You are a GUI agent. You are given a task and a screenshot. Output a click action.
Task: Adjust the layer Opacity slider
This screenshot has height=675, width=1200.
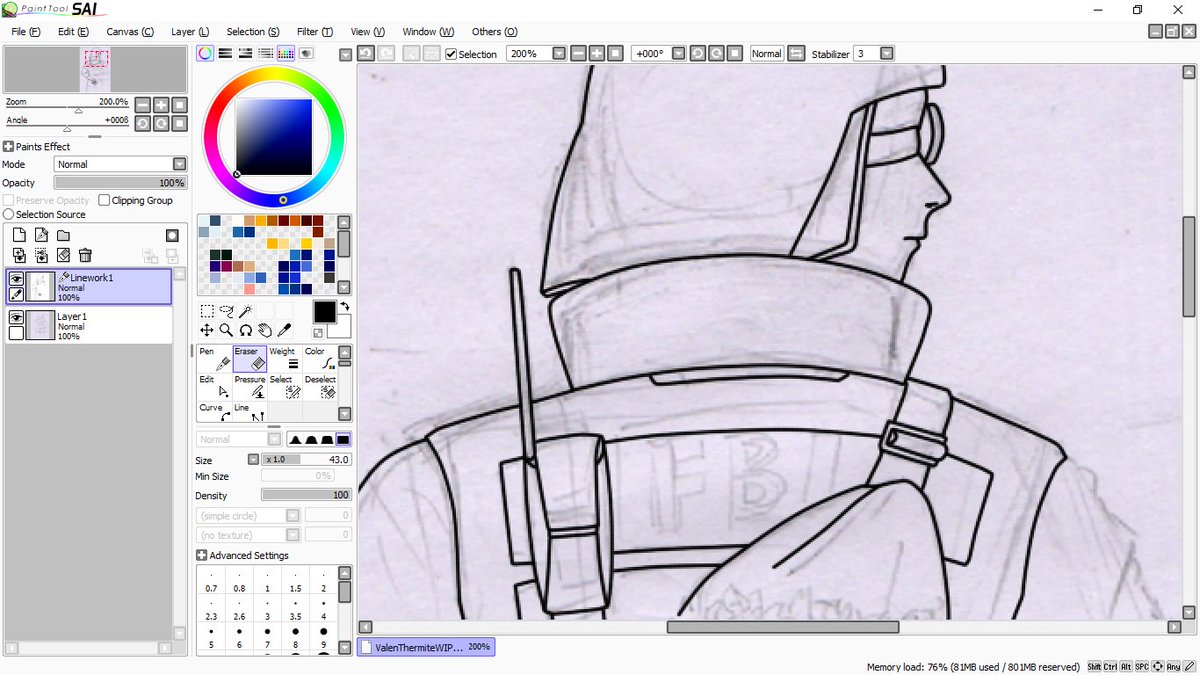point(120,183)
